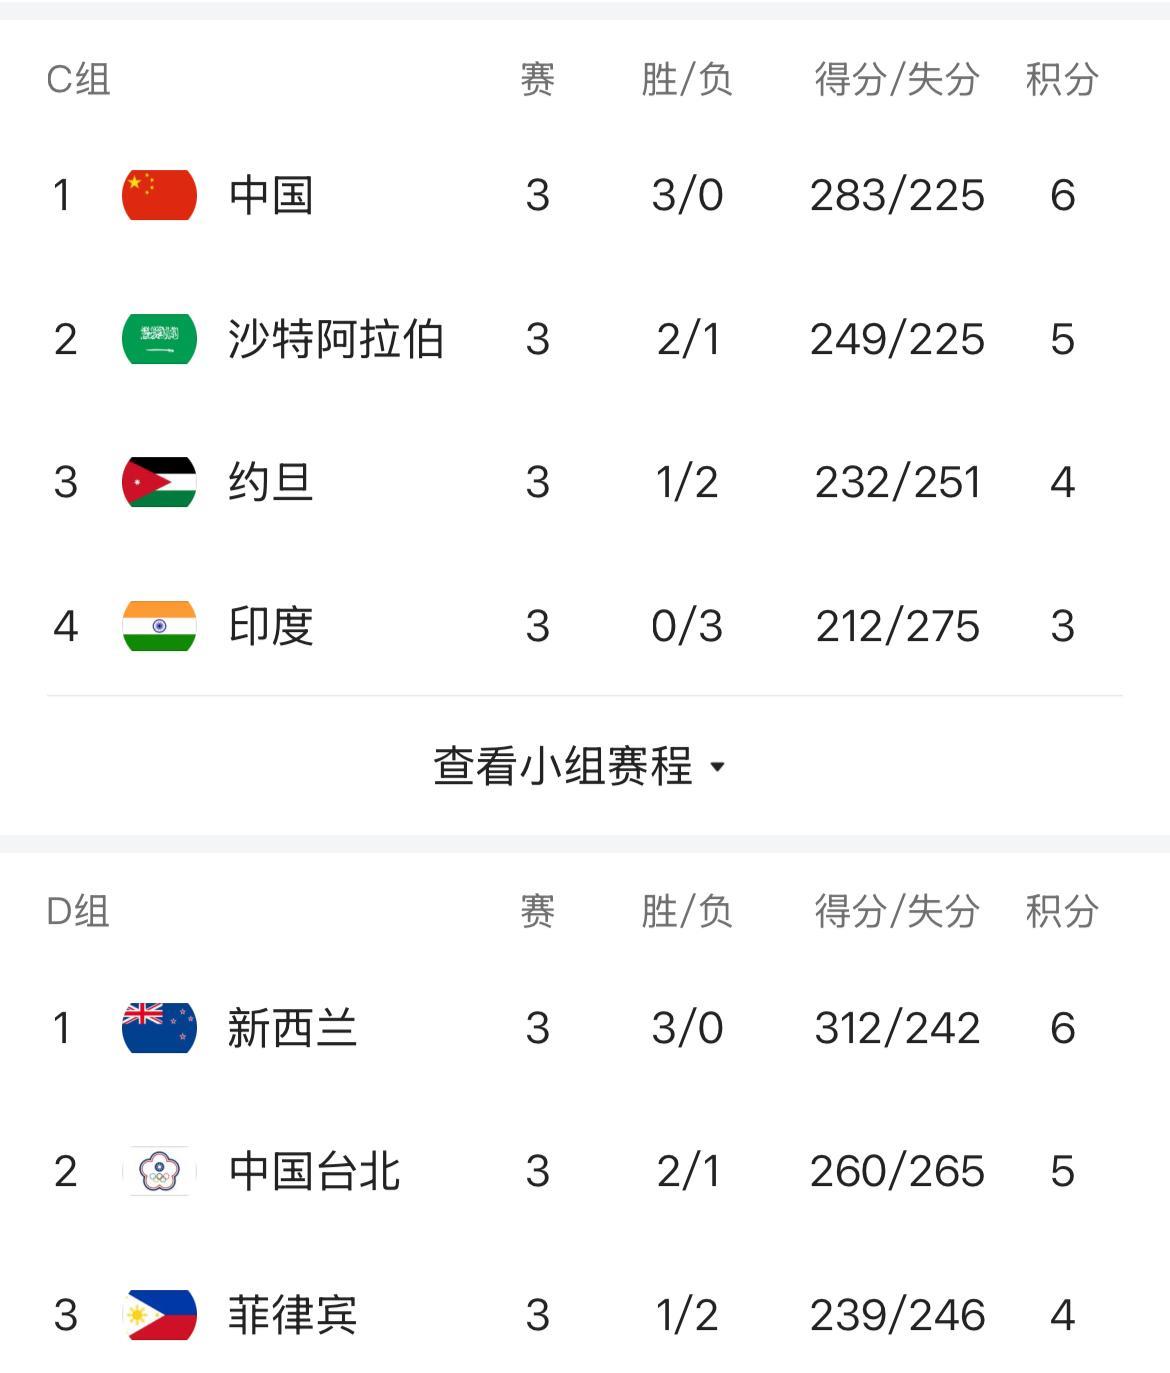Select team name 菲律宾

[292, 1315]
